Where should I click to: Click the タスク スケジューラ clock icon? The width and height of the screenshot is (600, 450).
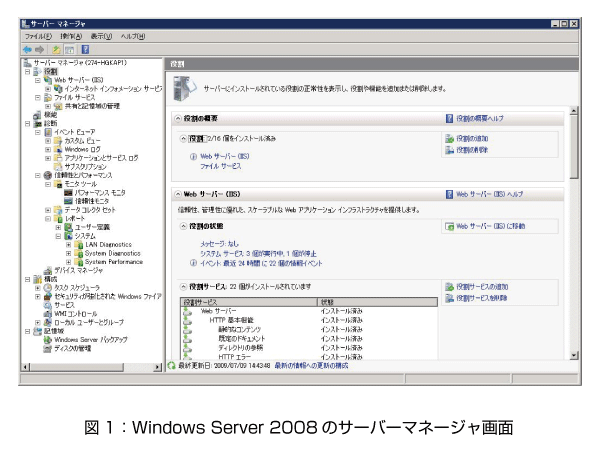click(x=48, y=288)
